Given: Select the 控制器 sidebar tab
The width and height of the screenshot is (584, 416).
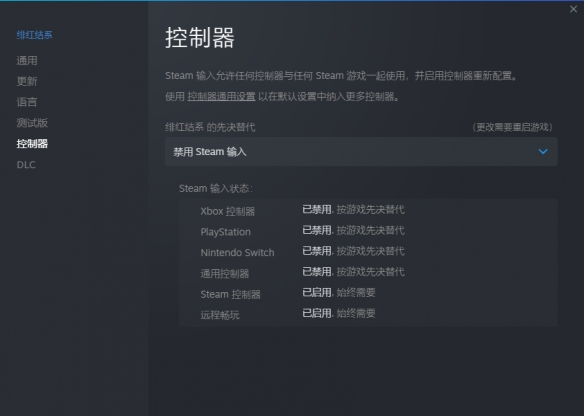Looking at the screenshot, I should coord(32,144).
